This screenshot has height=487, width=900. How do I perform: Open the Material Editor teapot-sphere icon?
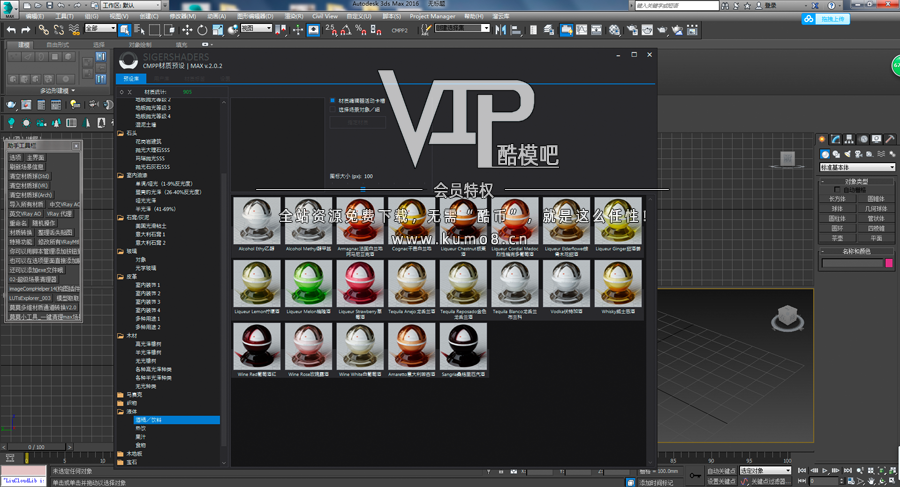click(615, 30)
